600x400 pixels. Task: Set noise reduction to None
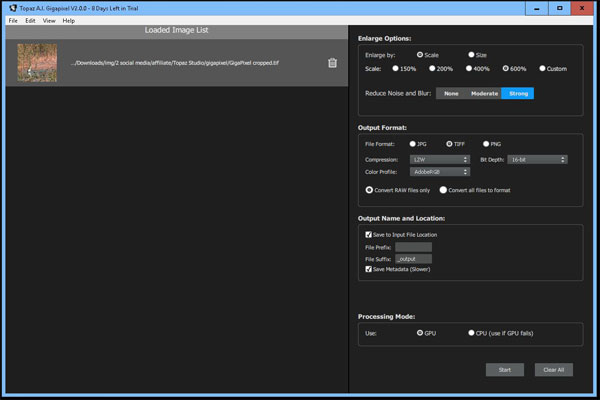[x=451, y=93]
